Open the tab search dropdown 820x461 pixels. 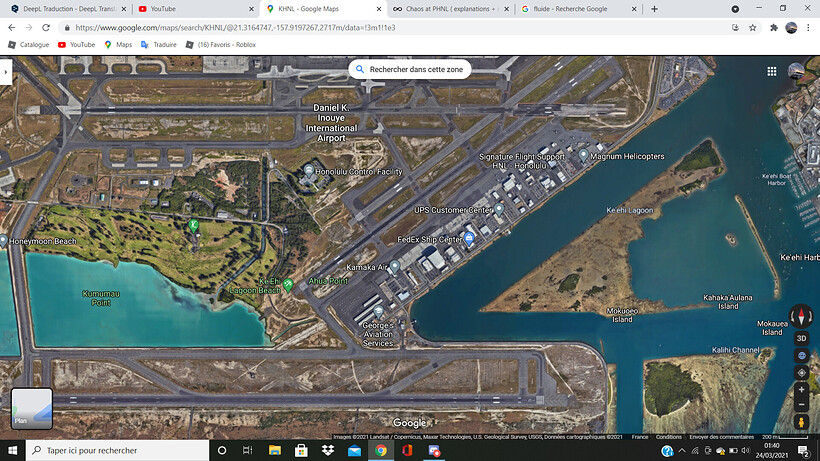735,9
